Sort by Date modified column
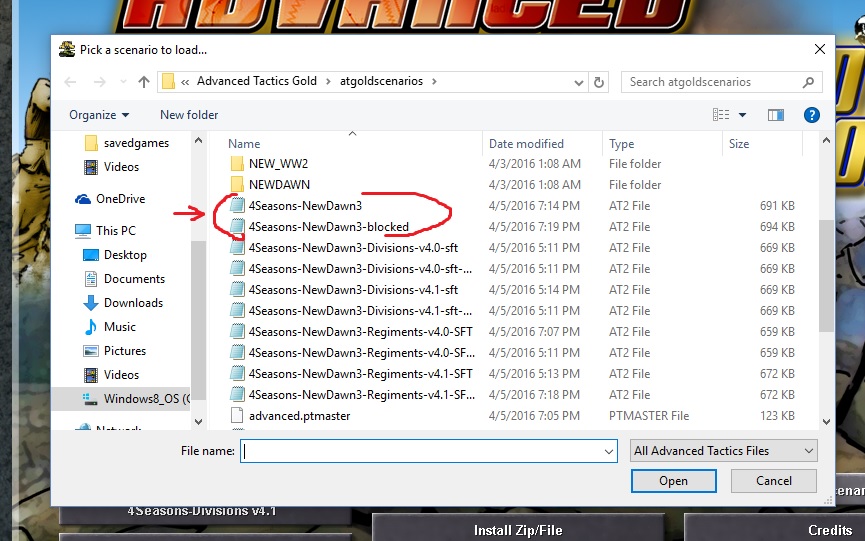Screen dimensions: 865x541 coord(526,144)
